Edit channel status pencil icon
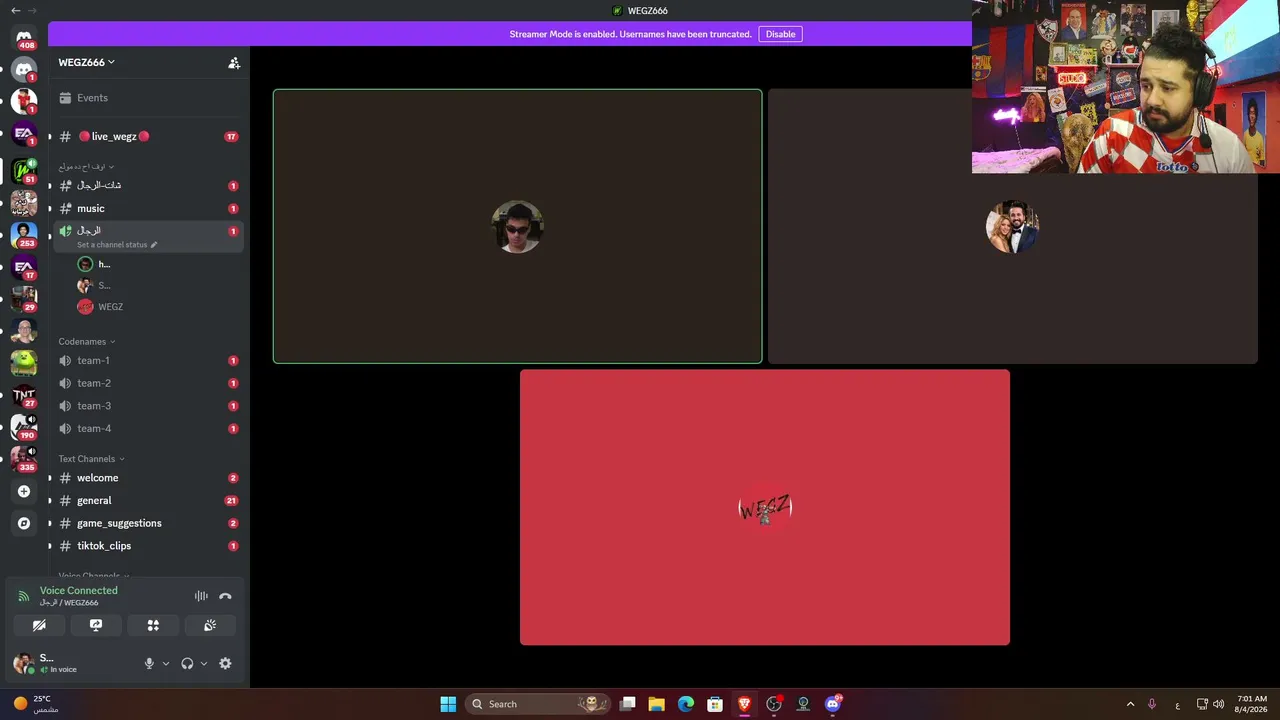 (x=154, y=245)
